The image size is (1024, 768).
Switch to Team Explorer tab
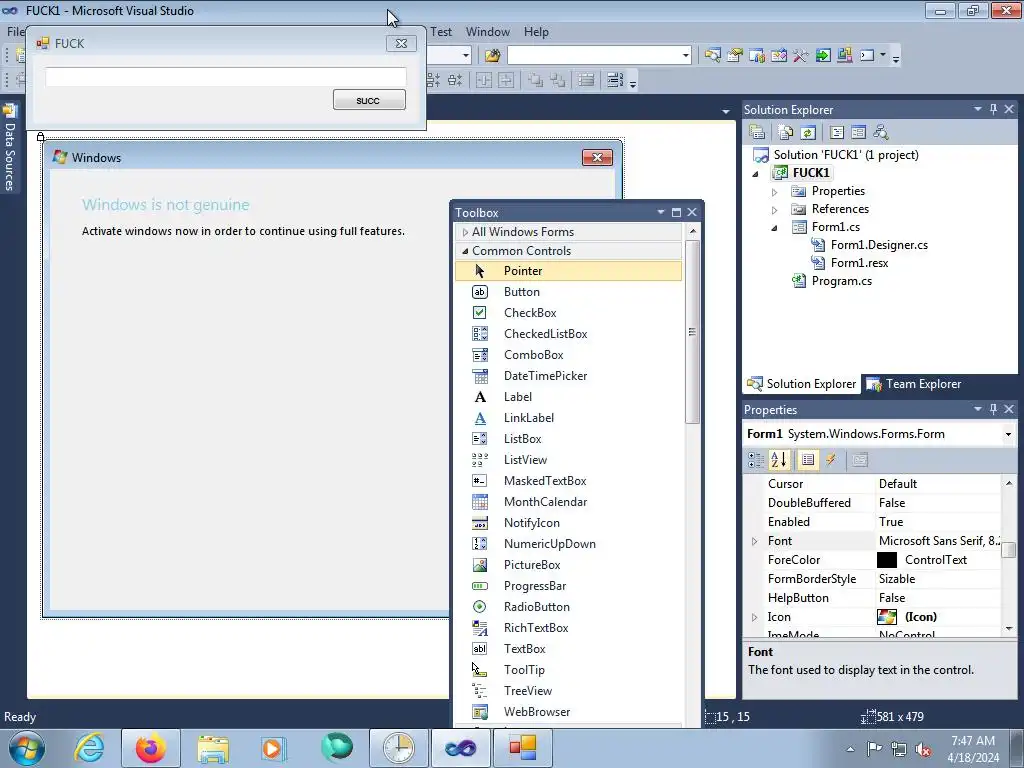(914, 384)
